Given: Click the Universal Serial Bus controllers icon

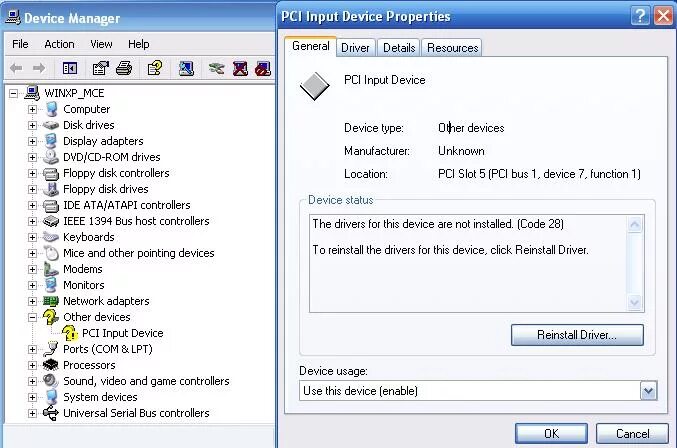Looking at the screenshot, I should pyautogui.click(x=51, y=413).
